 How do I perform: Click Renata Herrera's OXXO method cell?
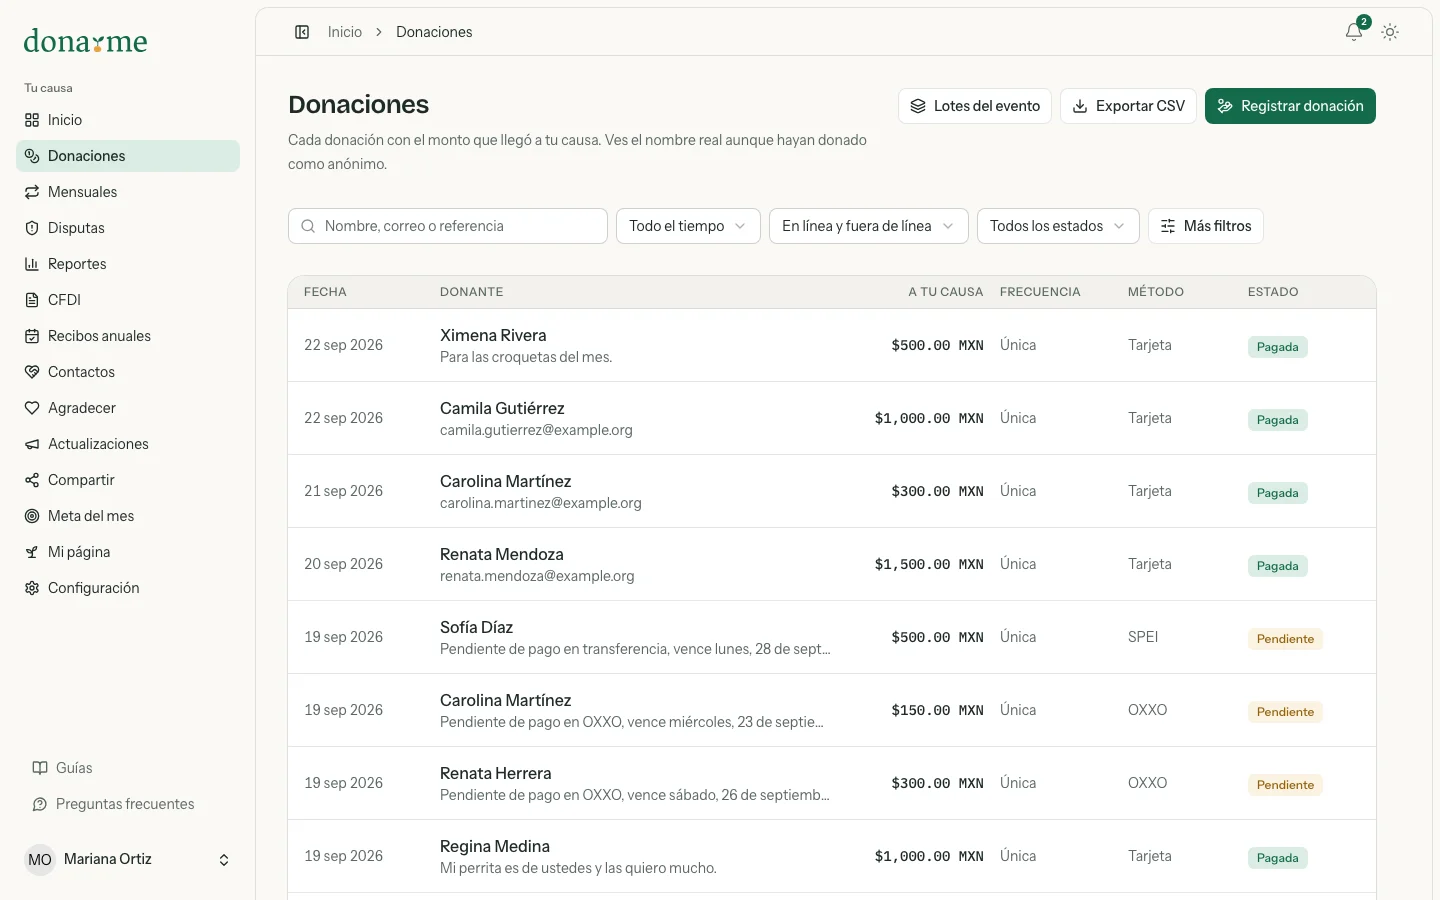tap(1148, 783)
